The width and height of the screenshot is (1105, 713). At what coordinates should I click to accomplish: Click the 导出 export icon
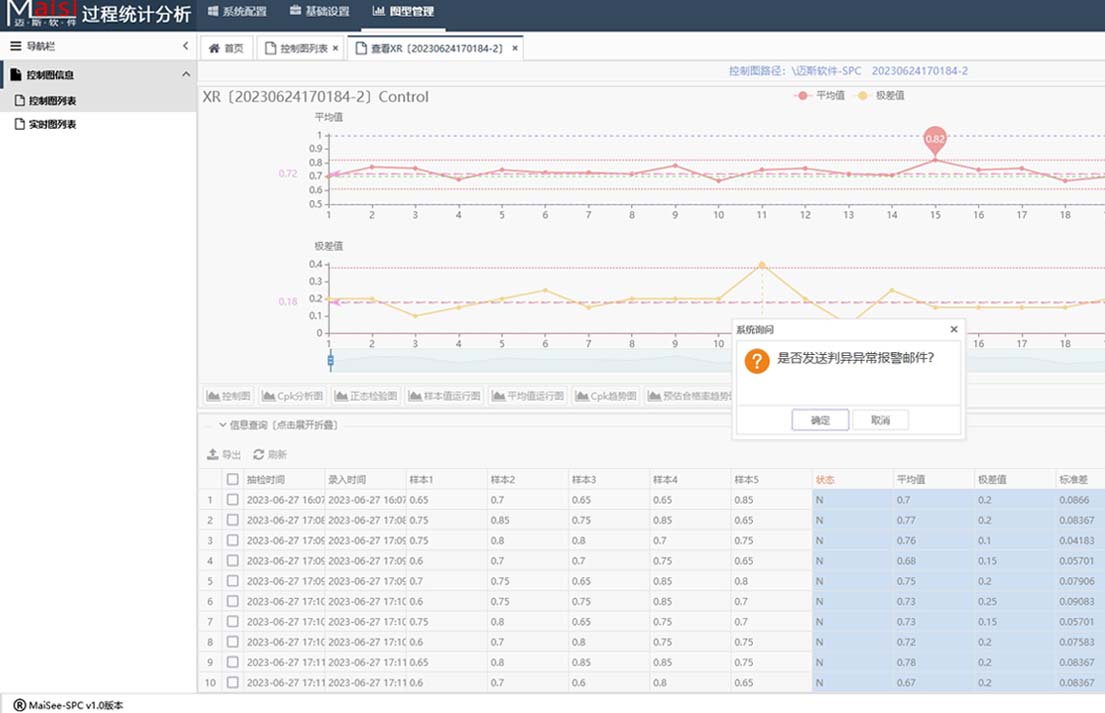(x=212, y=455)
